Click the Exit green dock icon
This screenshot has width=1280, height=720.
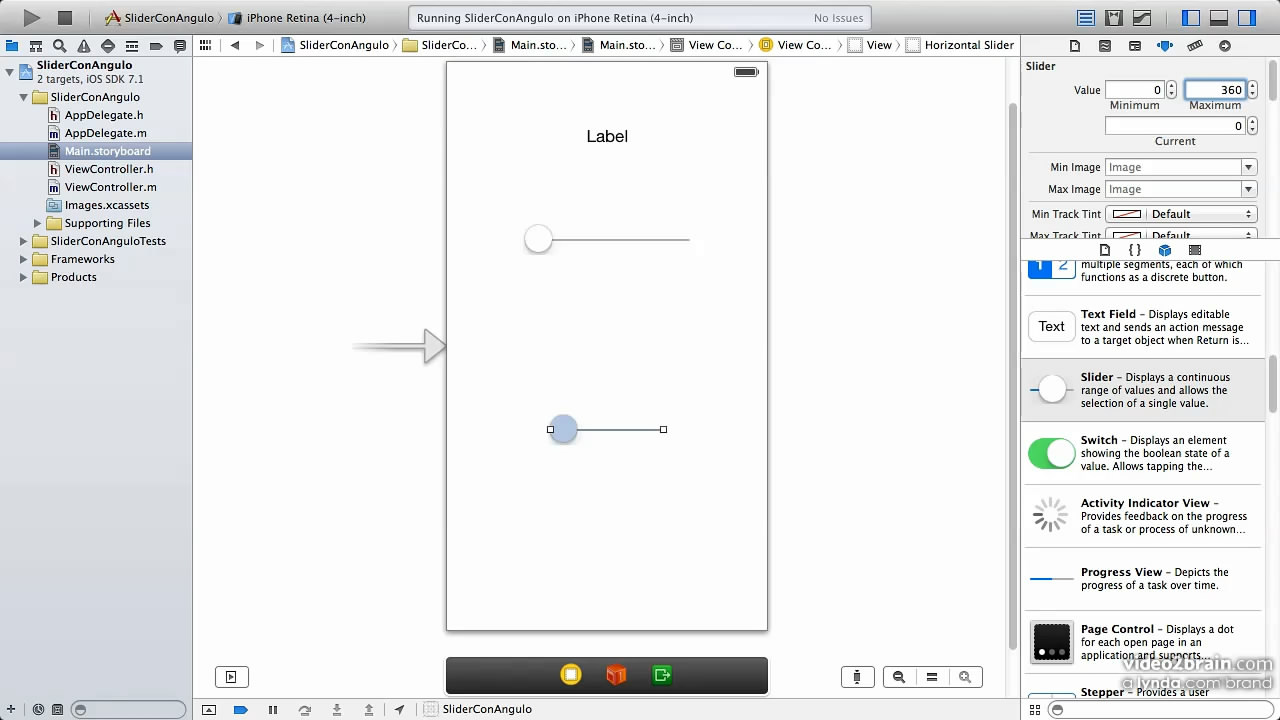[x=662, y=675]
